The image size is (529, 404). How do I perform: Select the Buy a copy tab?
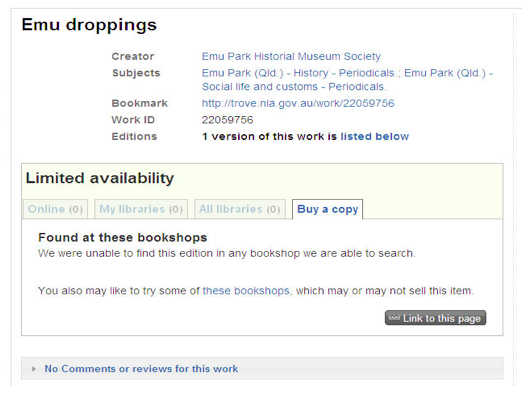coord(328,209)
